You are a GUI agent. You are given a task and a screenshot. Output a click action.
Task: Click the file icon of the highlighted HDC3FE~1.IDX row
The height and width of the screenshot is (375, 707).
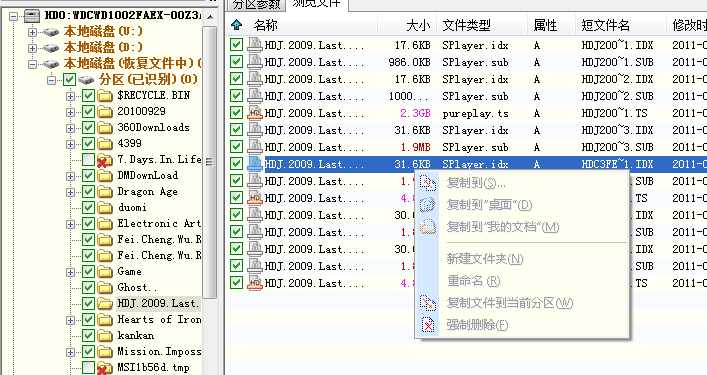click(255, 164)
